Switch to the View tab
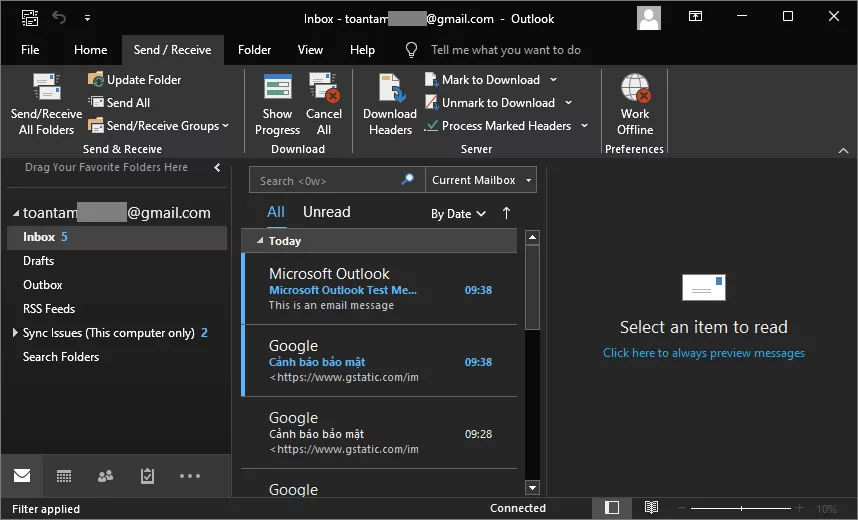 point(310,50)
